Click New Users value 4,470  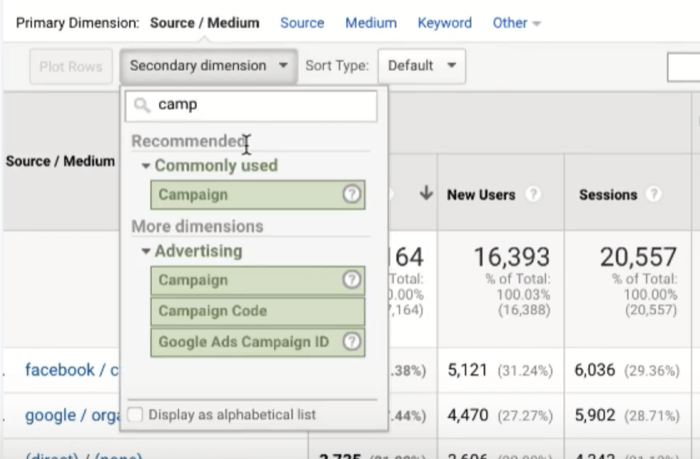[467, 415]
